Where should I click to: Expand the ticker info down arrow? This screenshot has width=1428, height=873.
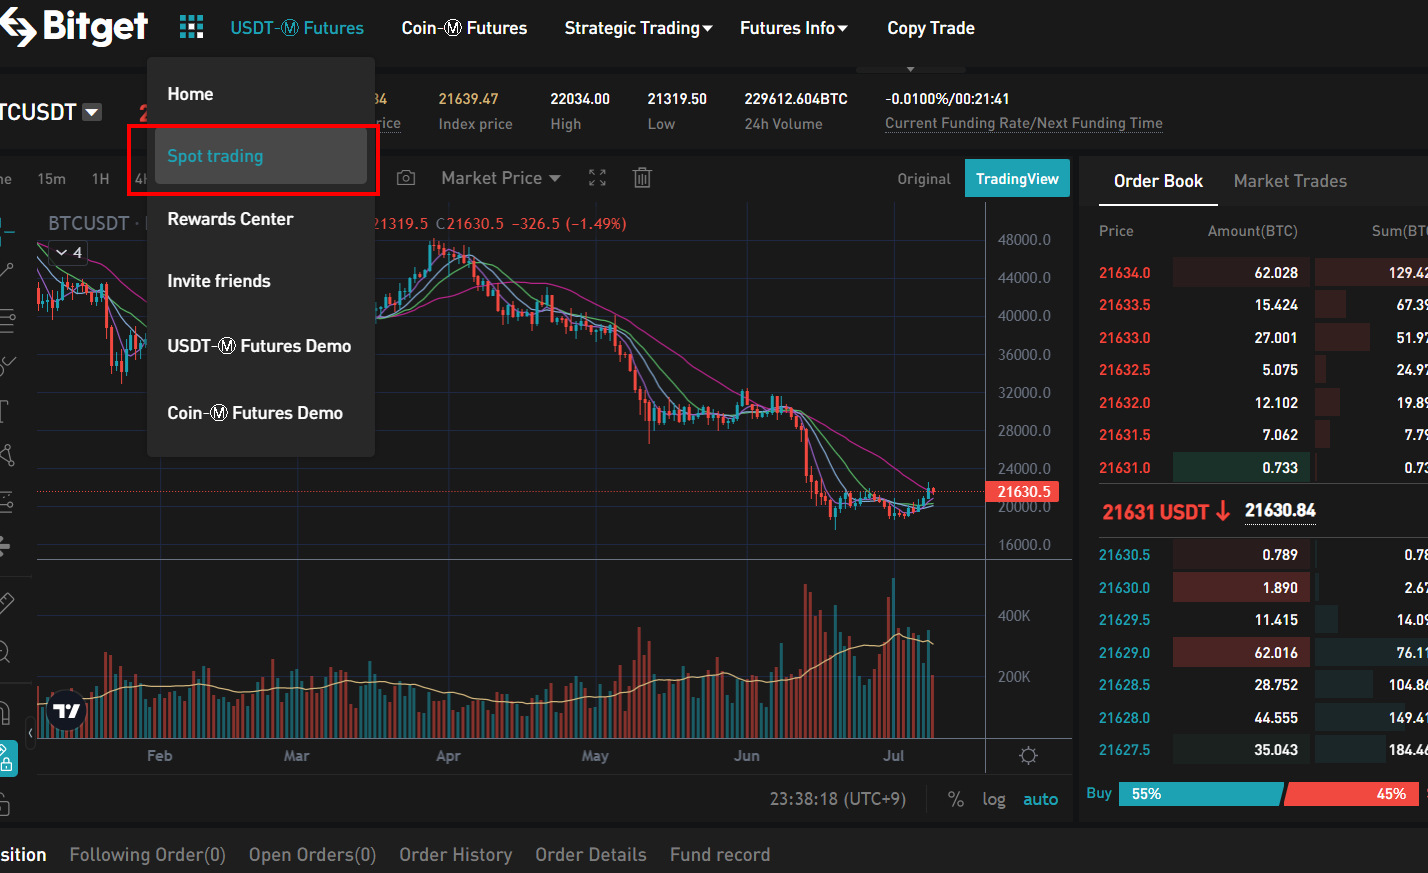point(910,69)
